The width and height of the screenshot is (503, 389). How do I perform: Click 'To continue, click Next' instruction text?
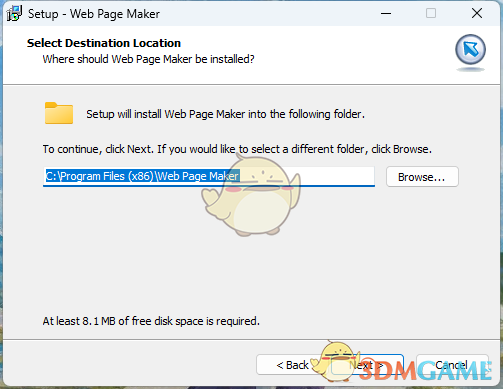point(237,149)
